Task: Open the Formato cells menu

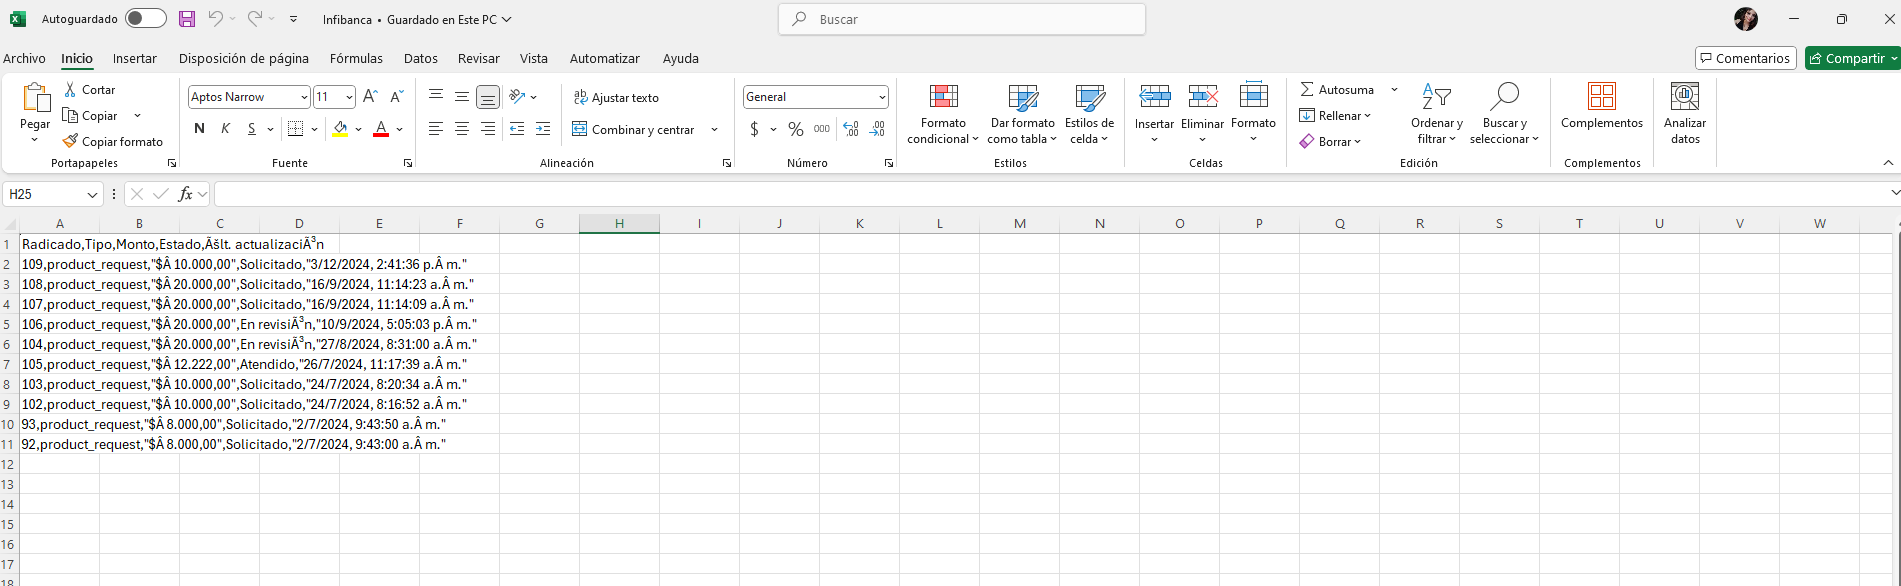Action: point(1253,112)
